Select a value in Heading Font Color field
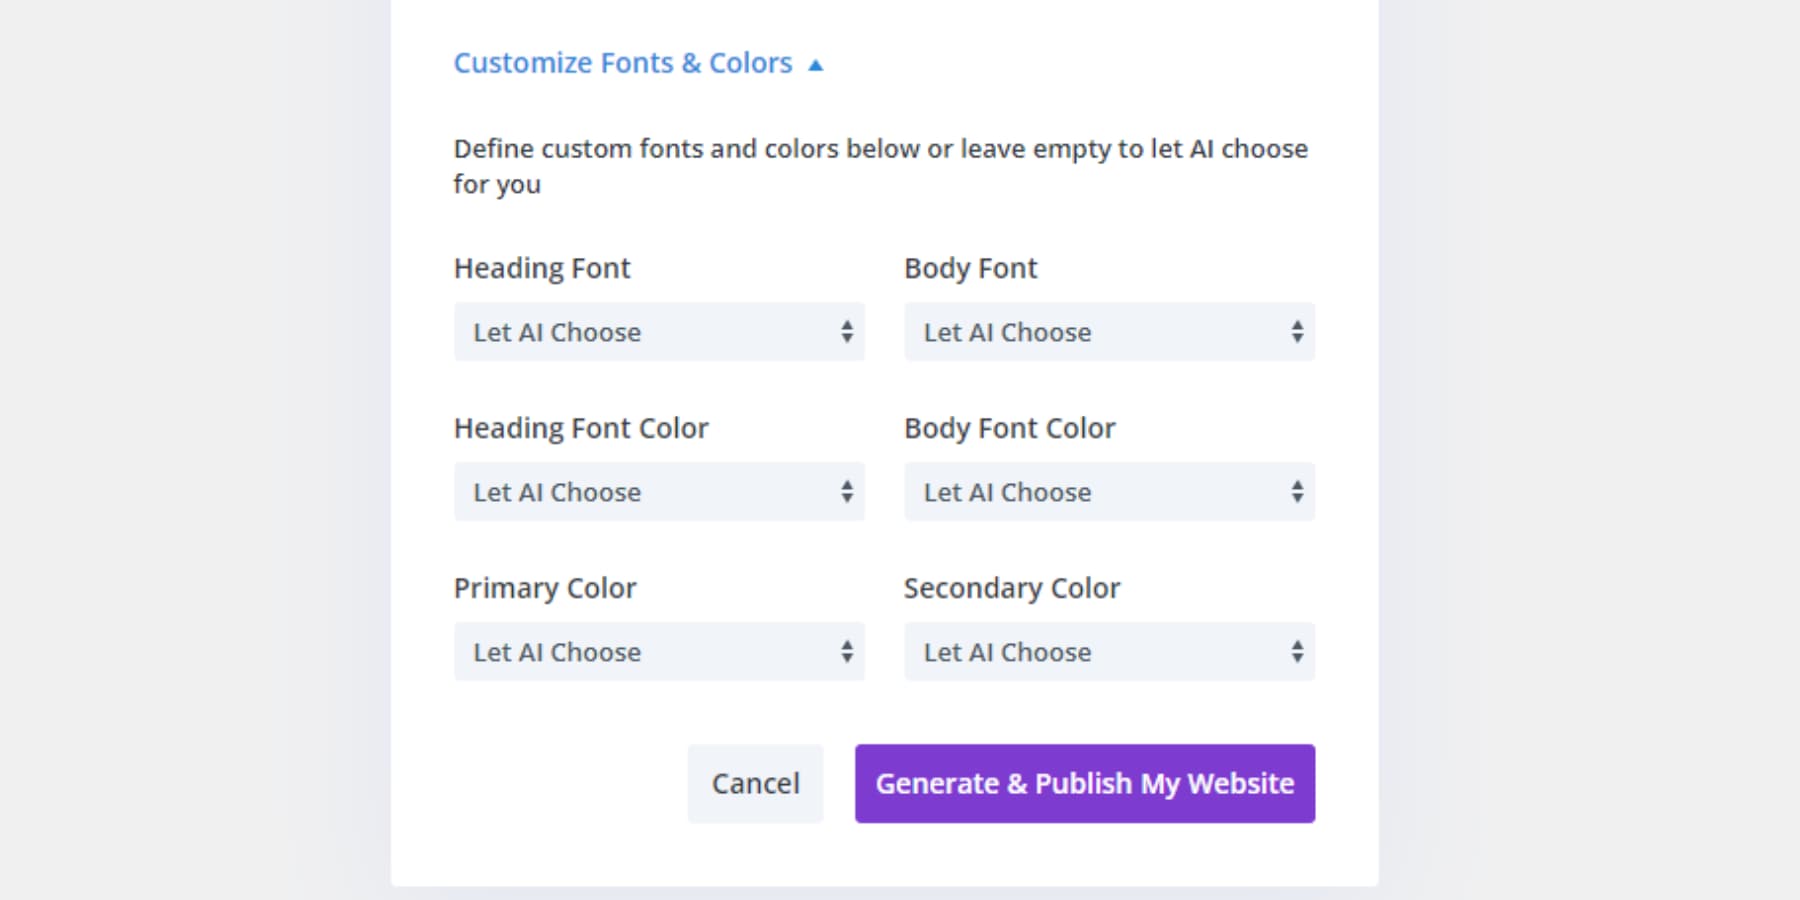 (x=659, y=492)
